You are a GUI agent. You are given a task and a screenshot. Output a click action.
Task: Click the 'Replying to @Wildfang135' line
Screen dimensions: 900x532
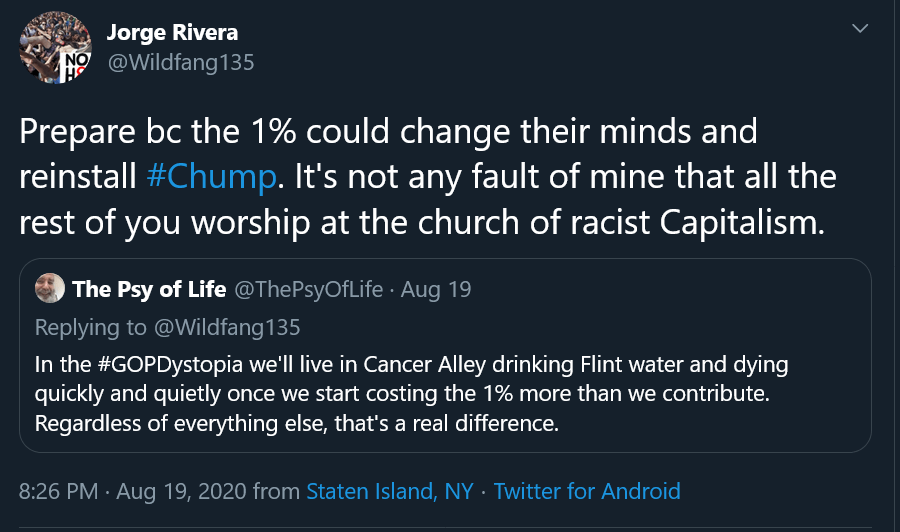click(x=167, y=327)
